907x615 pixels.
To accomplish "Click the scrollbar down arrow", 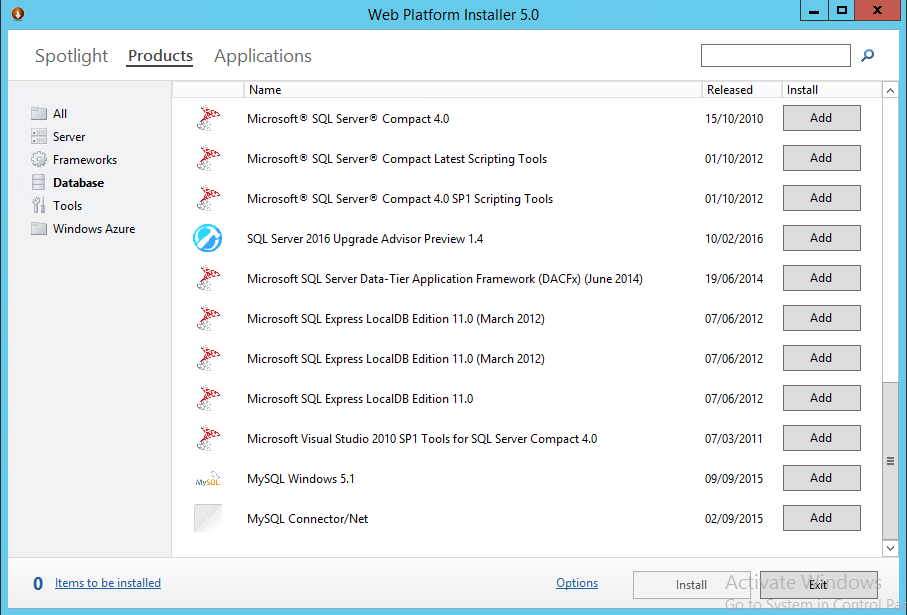I will [890, 548].
